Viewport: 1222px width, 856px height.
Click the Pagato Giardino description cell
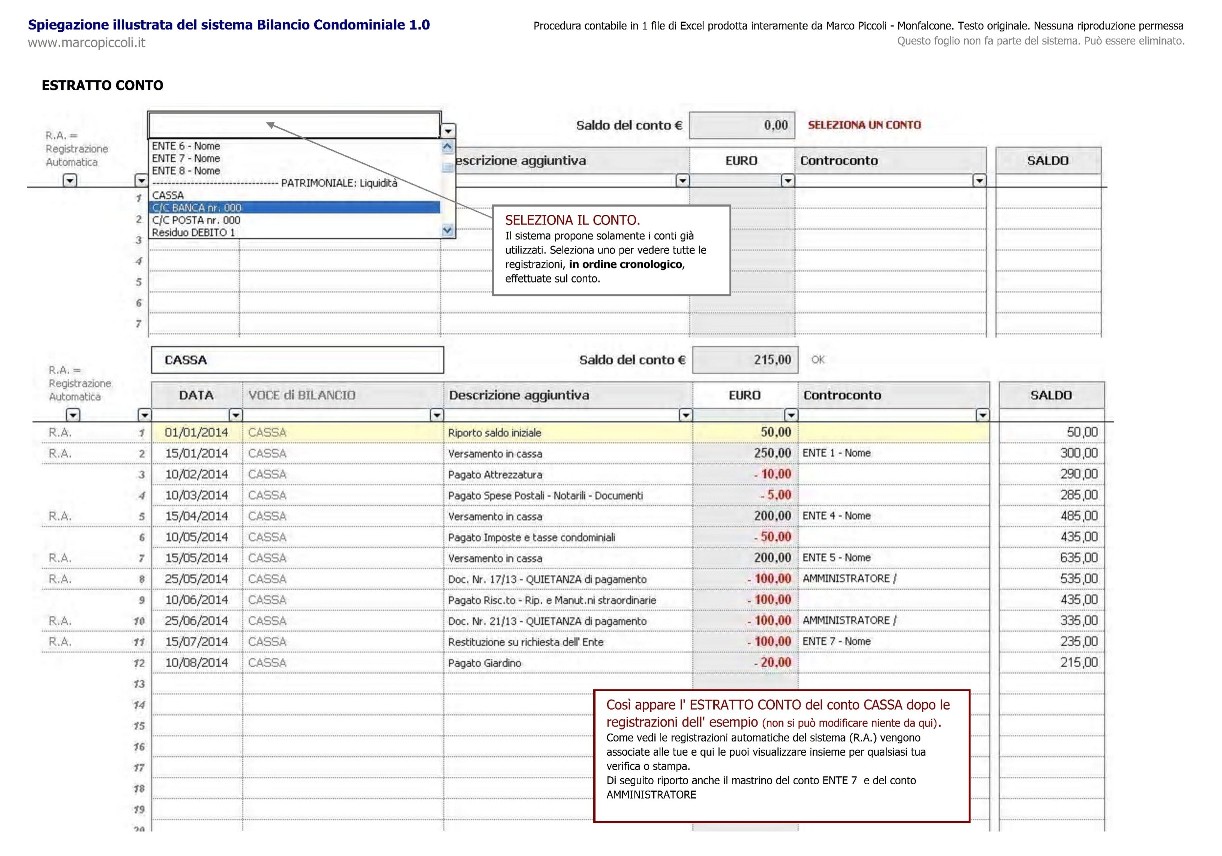(x=568, y=663)
